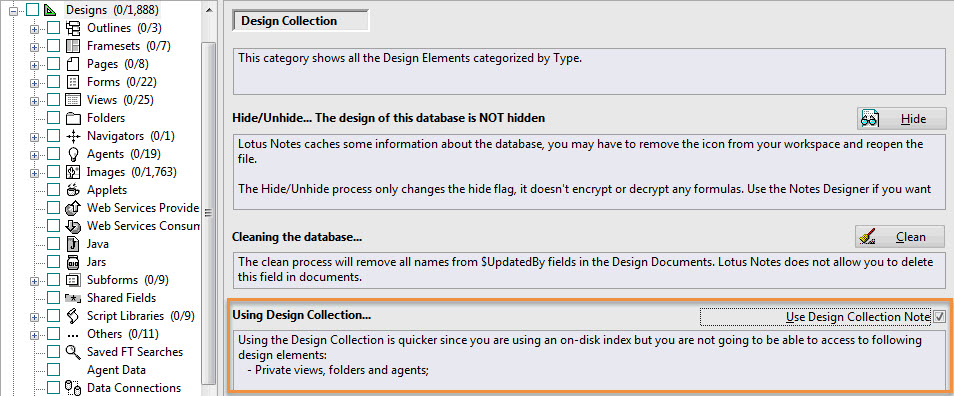Click the Agents lightbulb icon

coord(73,154)
